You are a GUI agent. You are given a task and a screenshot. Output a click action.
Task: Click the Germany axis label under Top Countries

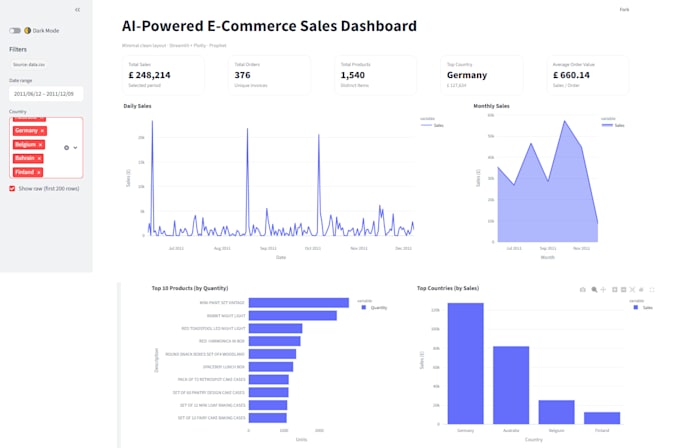coord(465,431)
